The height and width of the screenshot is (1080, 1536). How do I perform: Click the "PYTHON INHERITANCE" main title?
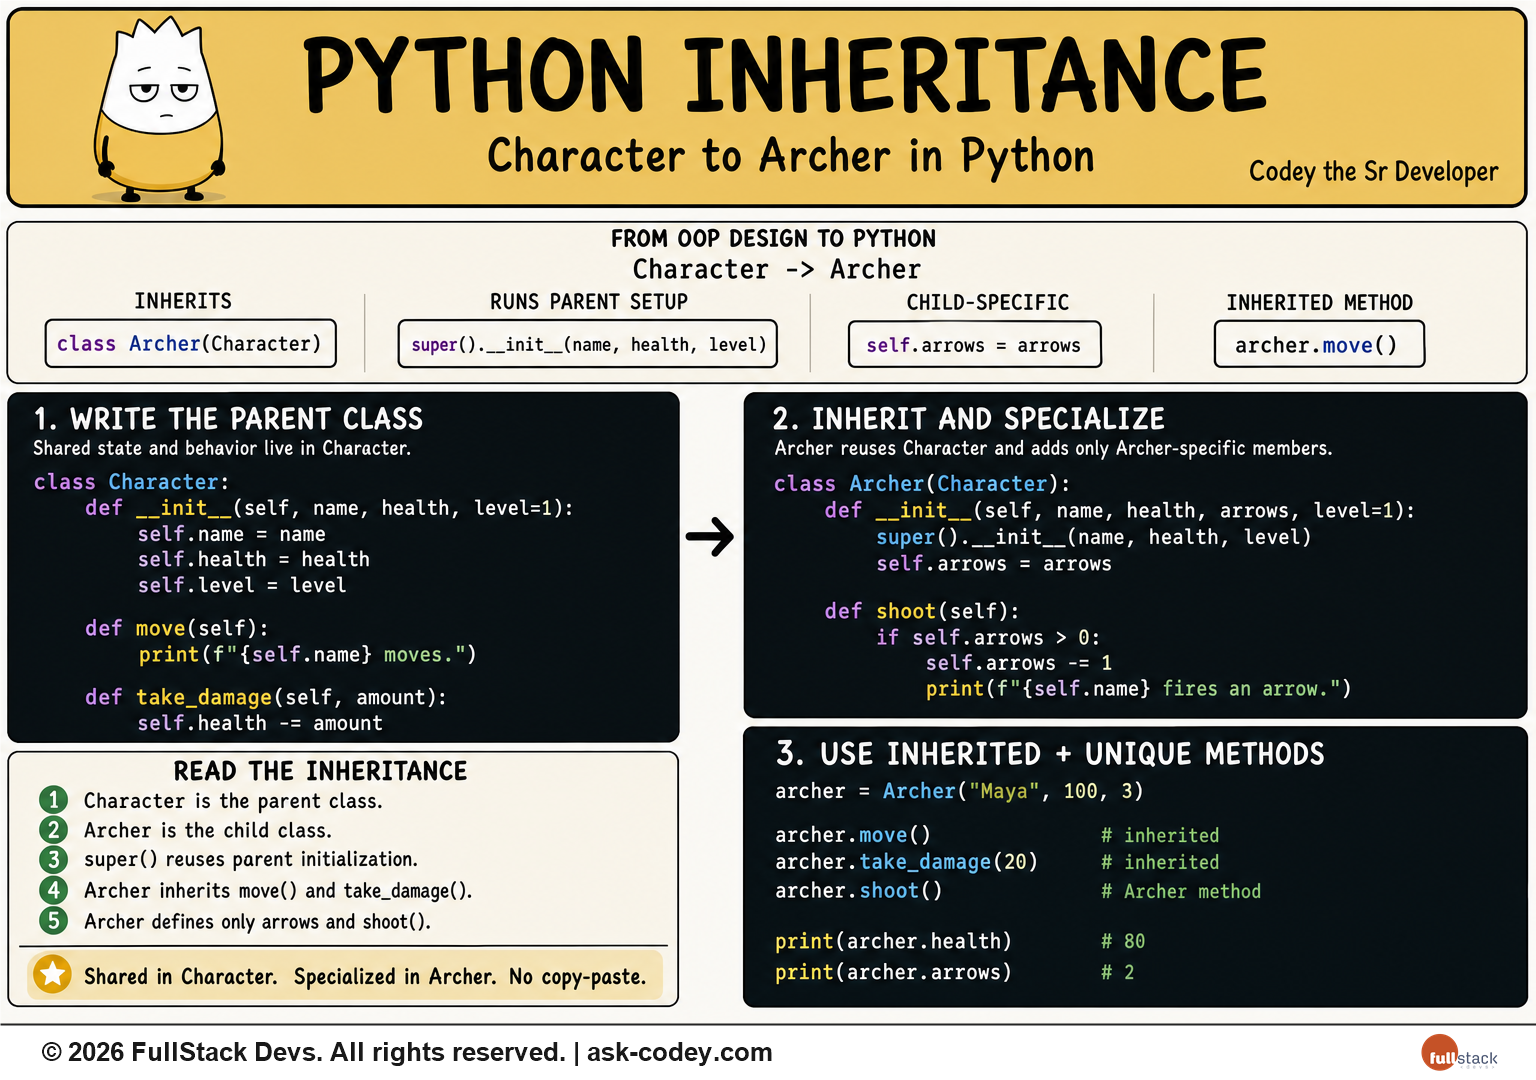[785, 75]
